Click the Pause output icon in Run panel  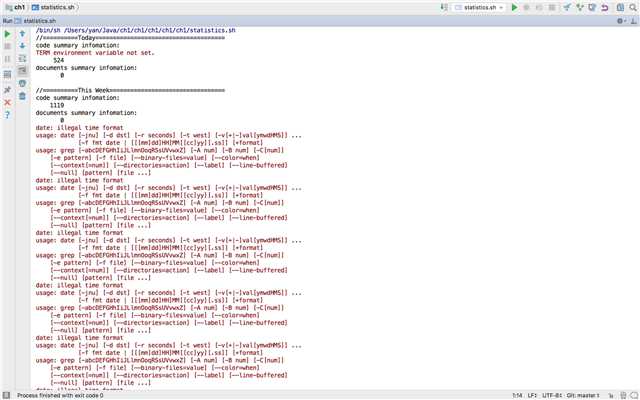pos(7,59)
